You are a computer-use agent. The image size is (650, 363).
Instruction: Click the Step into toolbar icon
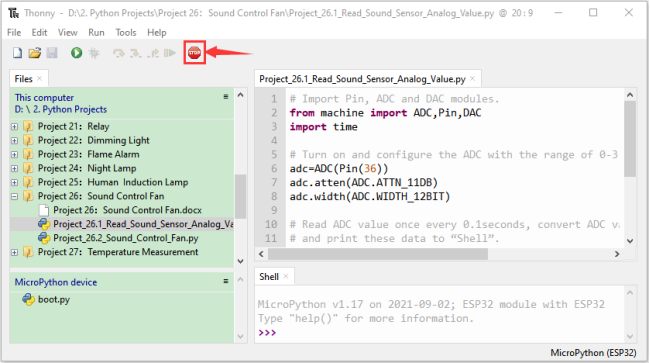point(136,53)
